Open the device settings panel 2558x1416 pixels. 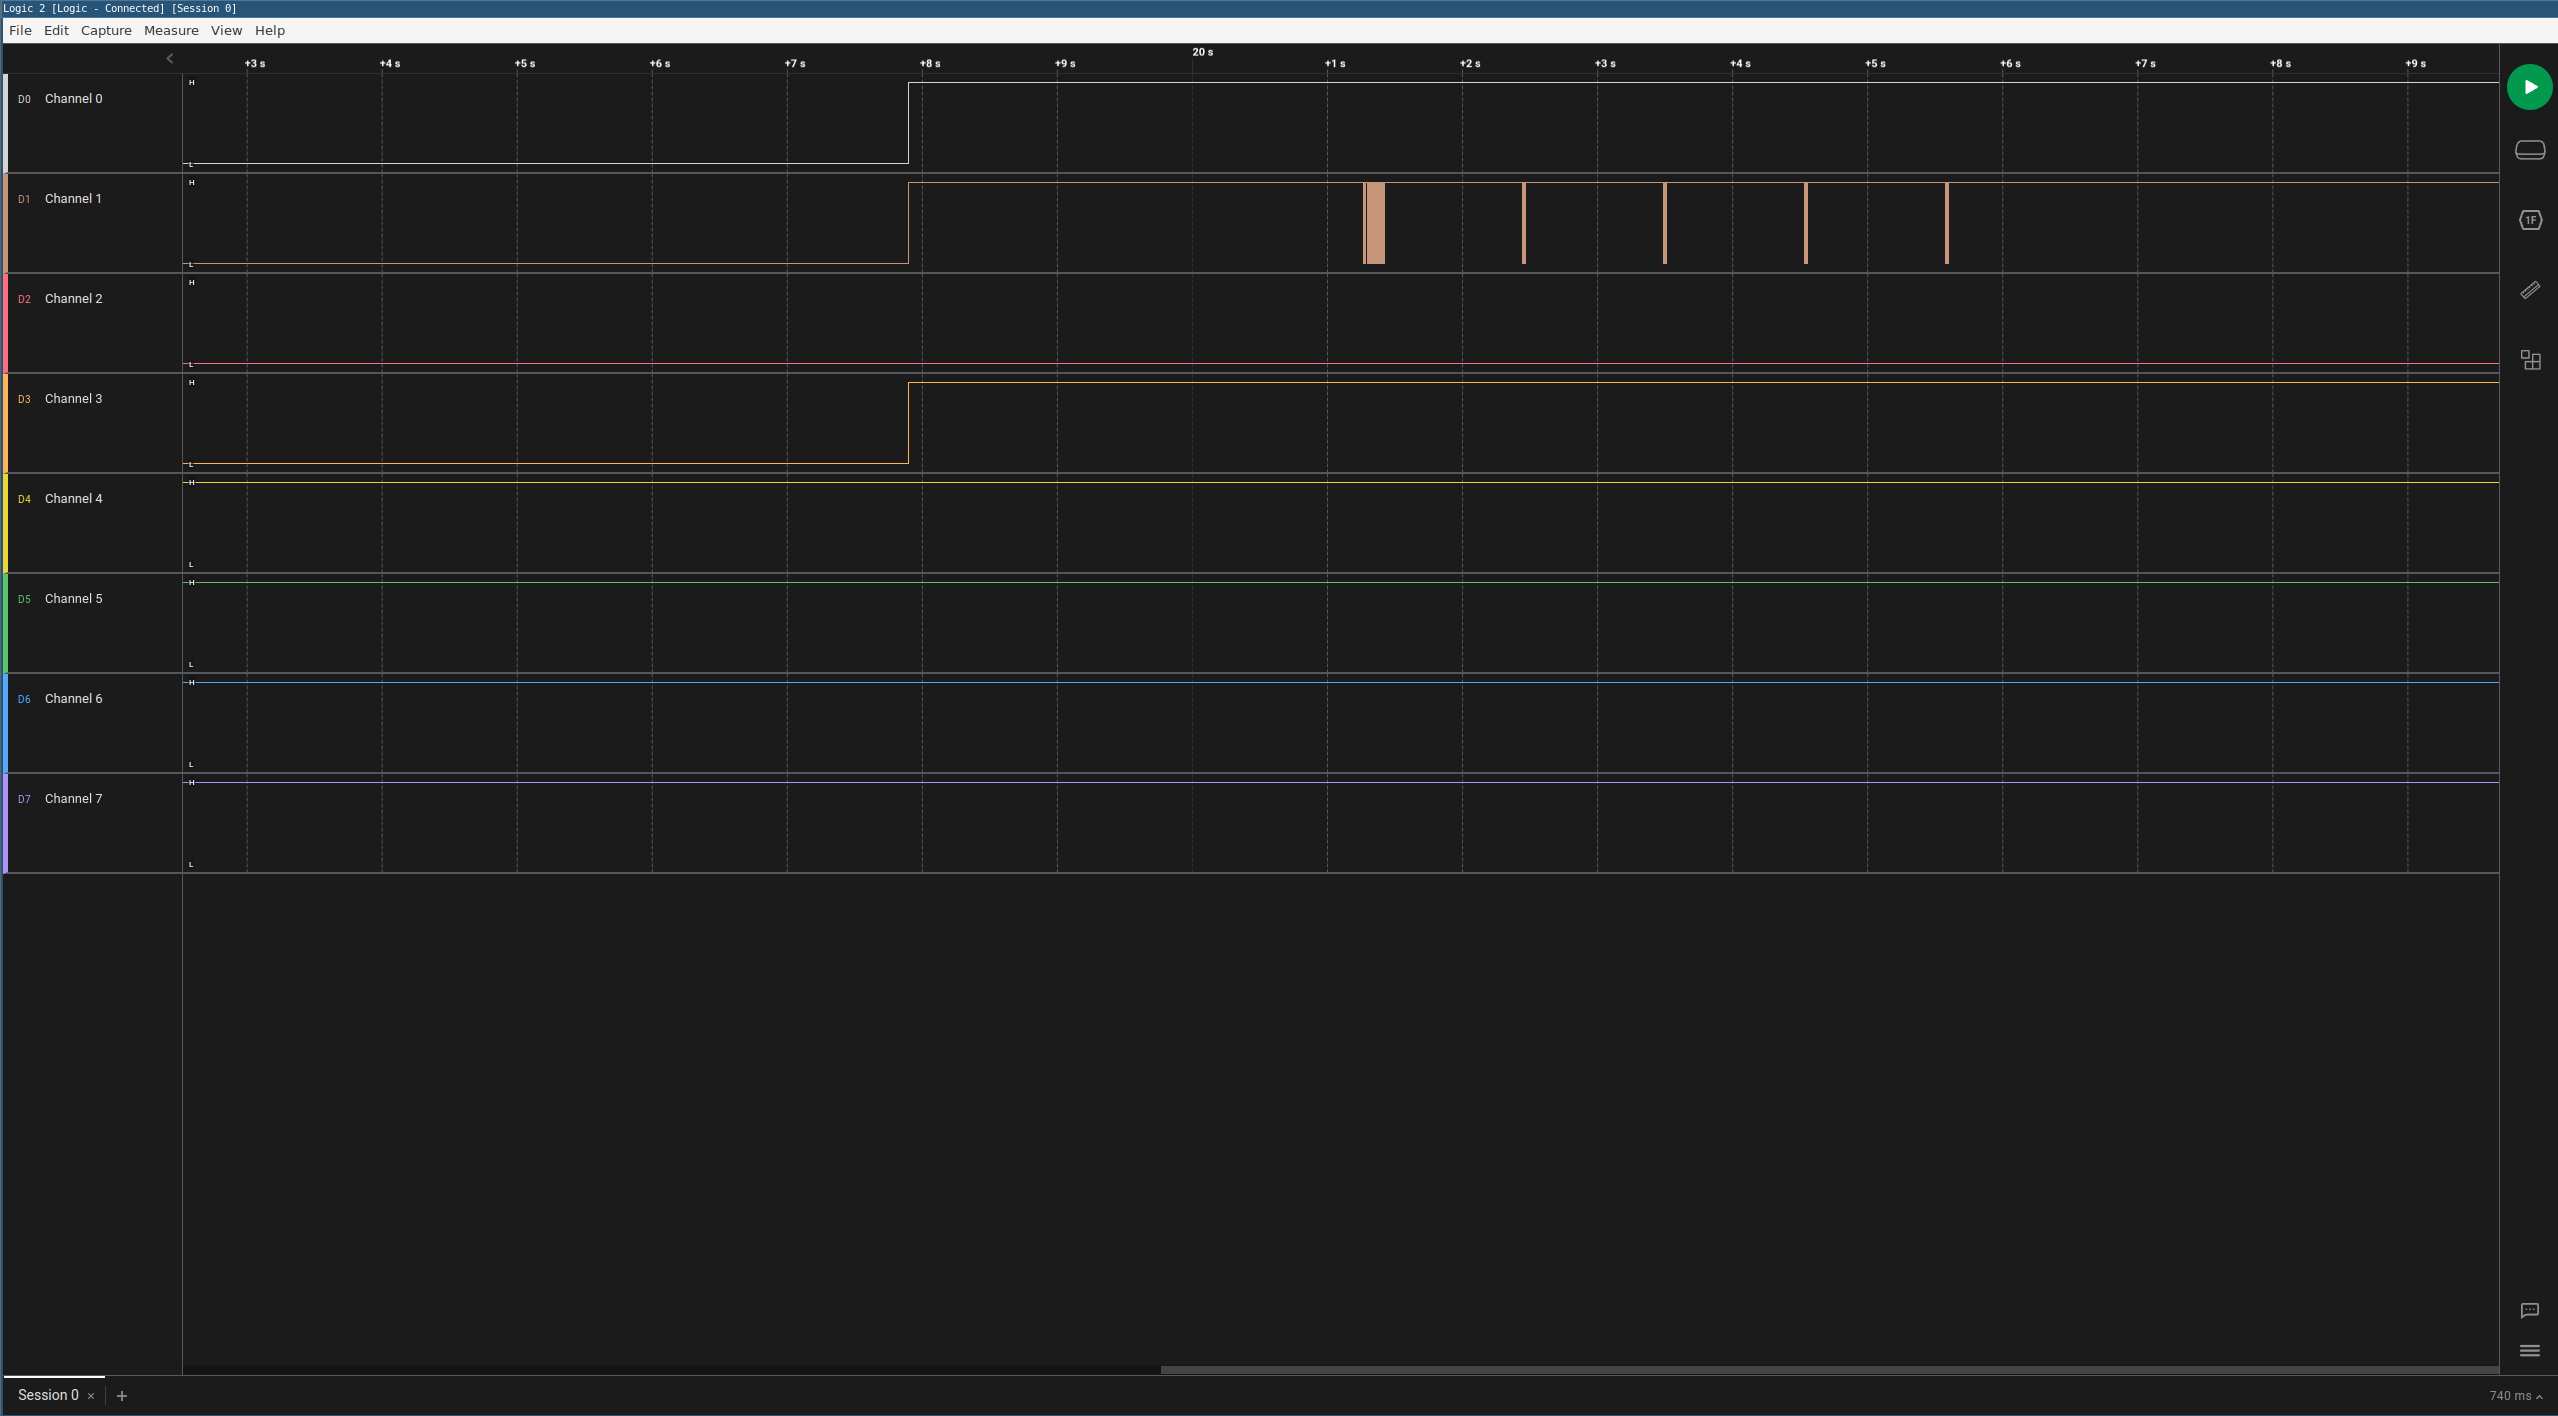(2529, 150)
